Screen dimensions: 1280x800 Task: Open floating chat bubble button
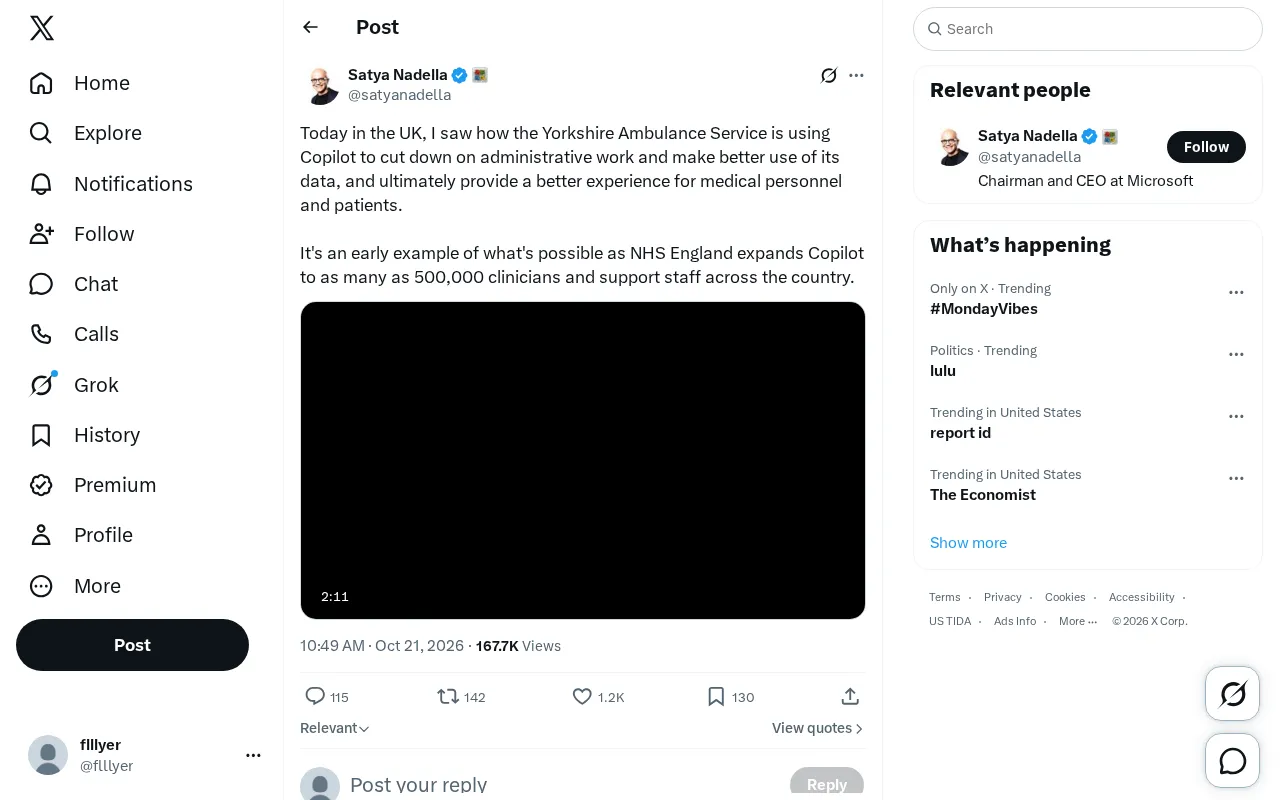(x=1233, y=761)
